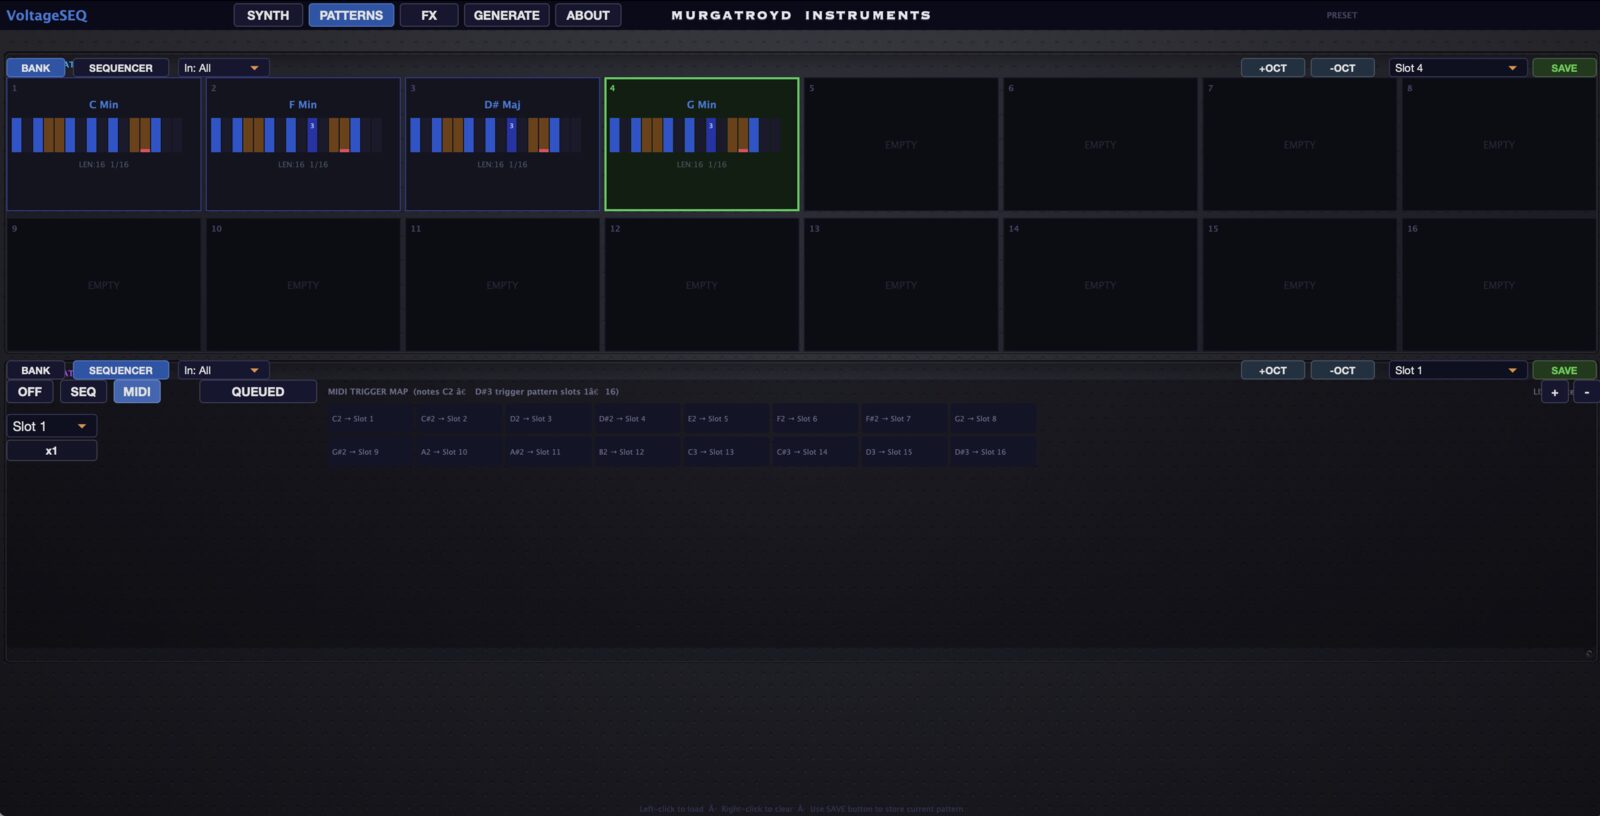Select BANK tab in the upper panel
The width and height of the screenshot is (1600, 816).
tap(36, 68)
